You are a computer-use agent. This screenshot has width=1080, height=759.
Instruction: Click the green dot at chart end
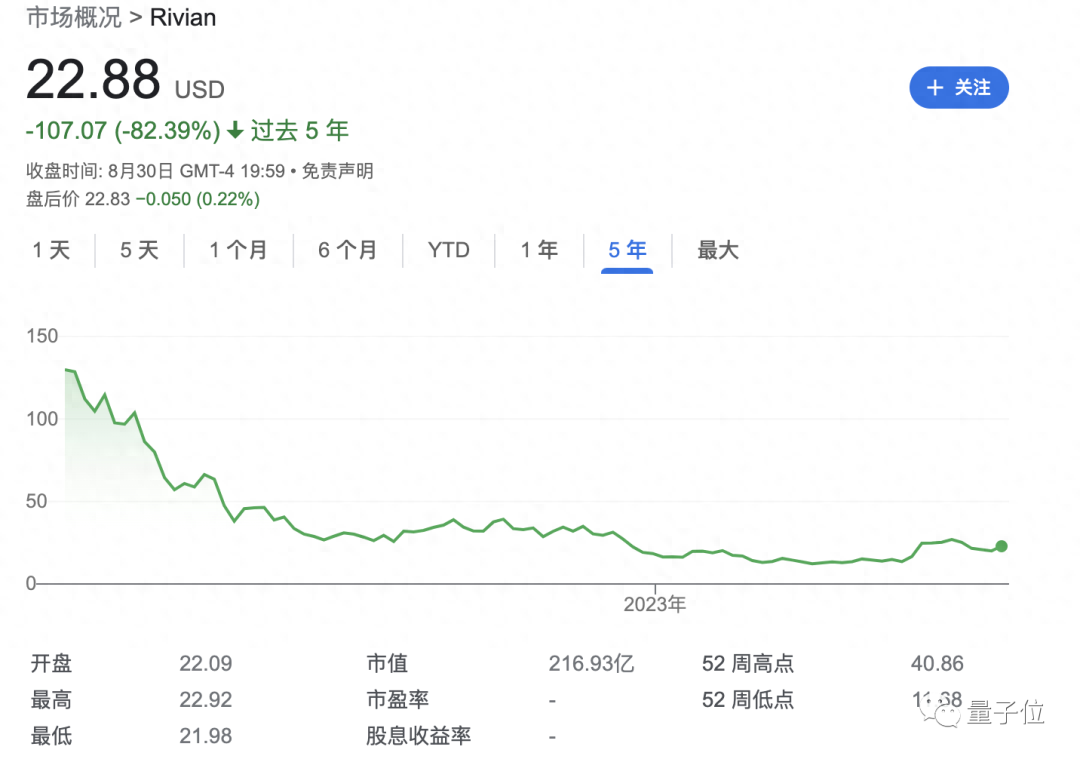point(1001,546)
